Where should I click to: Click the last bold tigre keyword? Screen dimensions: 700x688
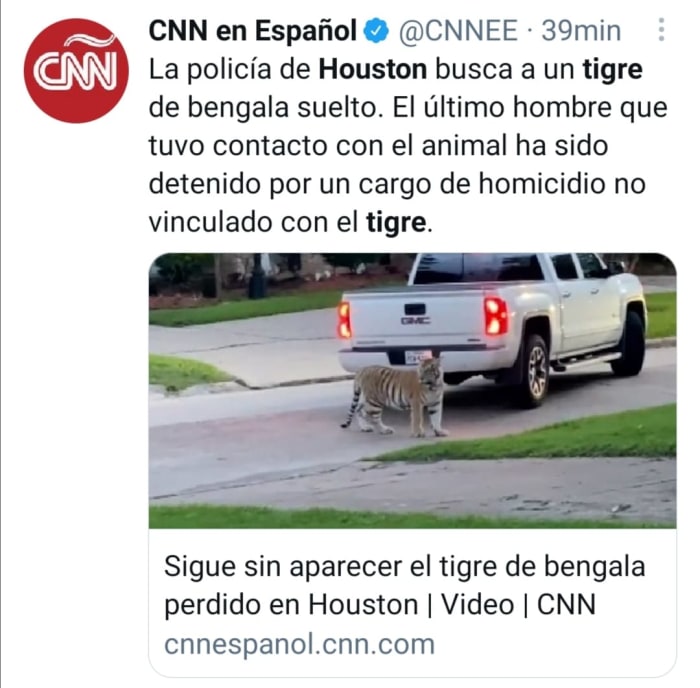[396, 223]
